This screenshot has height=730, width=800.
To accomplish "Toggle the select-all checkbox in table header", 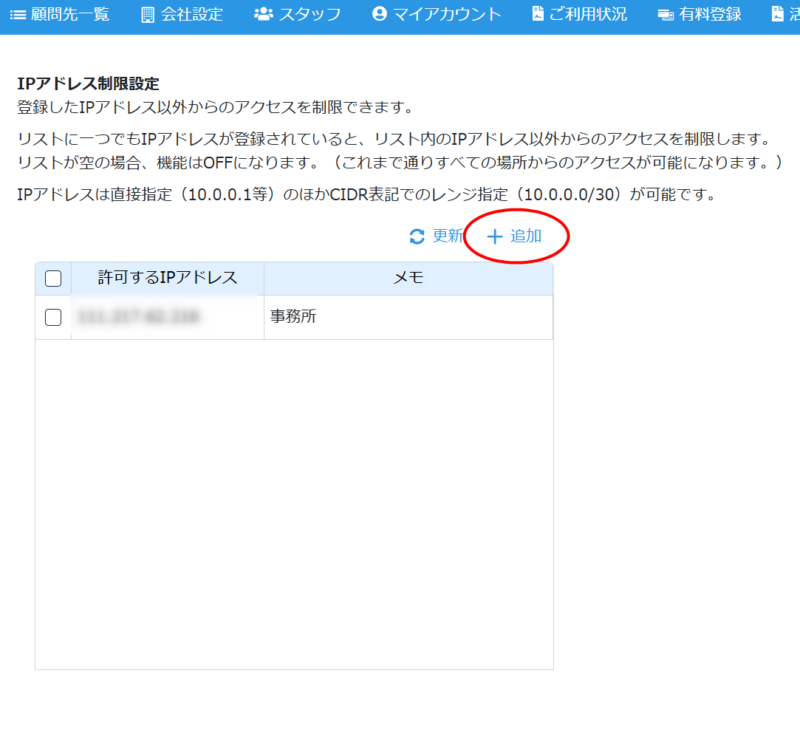I will click(x=53, y=279).
